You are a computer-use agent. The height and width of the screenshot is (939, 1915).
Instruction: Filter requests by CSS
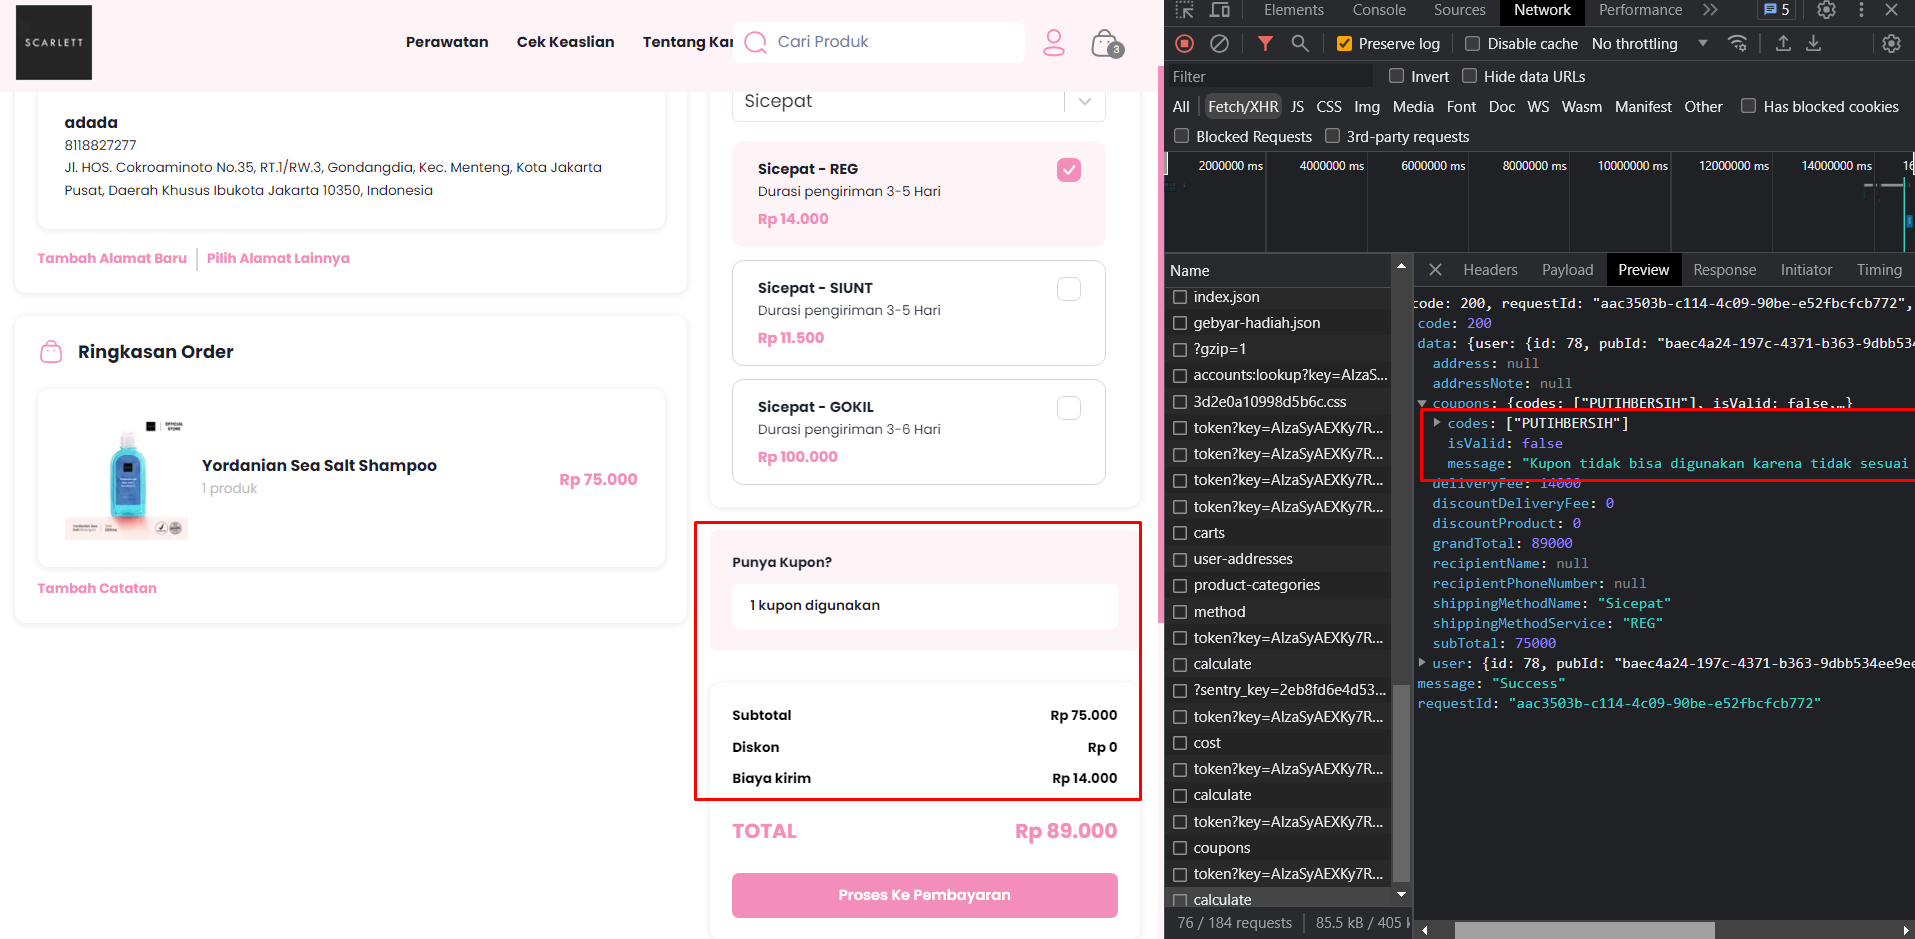[x=1329, y=106]
